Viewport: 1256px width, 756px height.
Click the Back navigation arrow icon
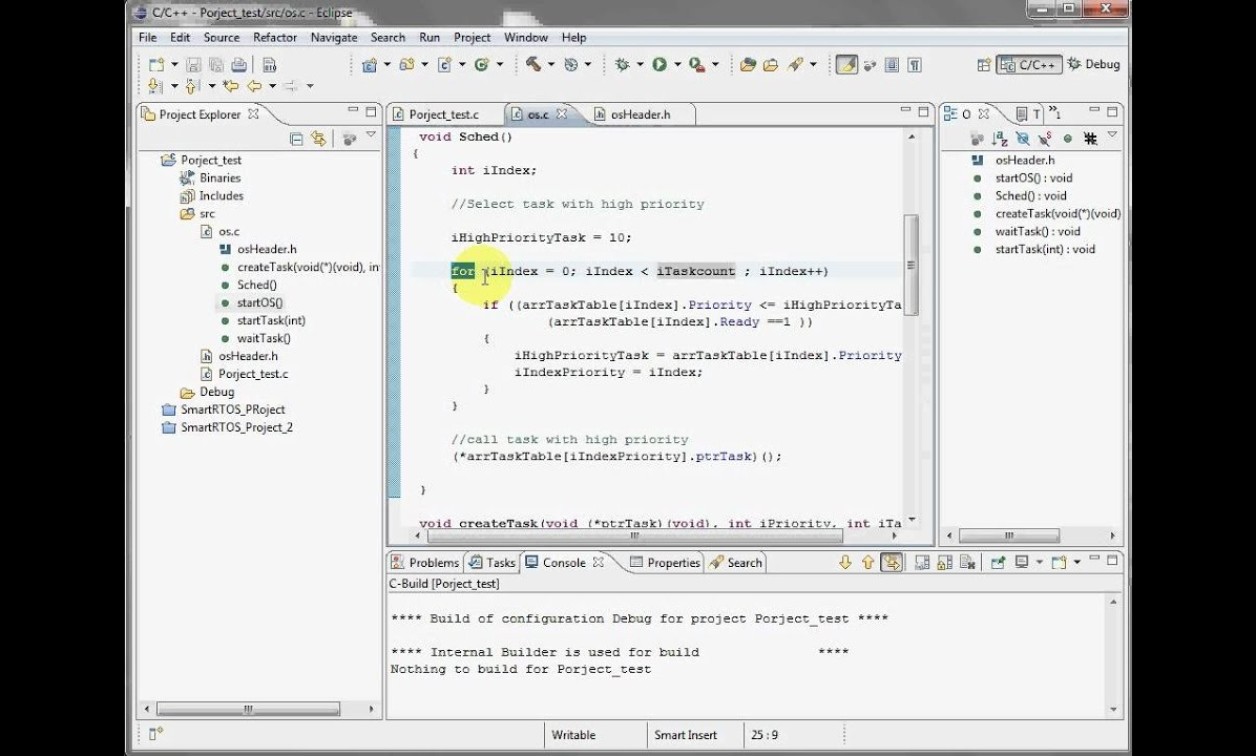254,86
